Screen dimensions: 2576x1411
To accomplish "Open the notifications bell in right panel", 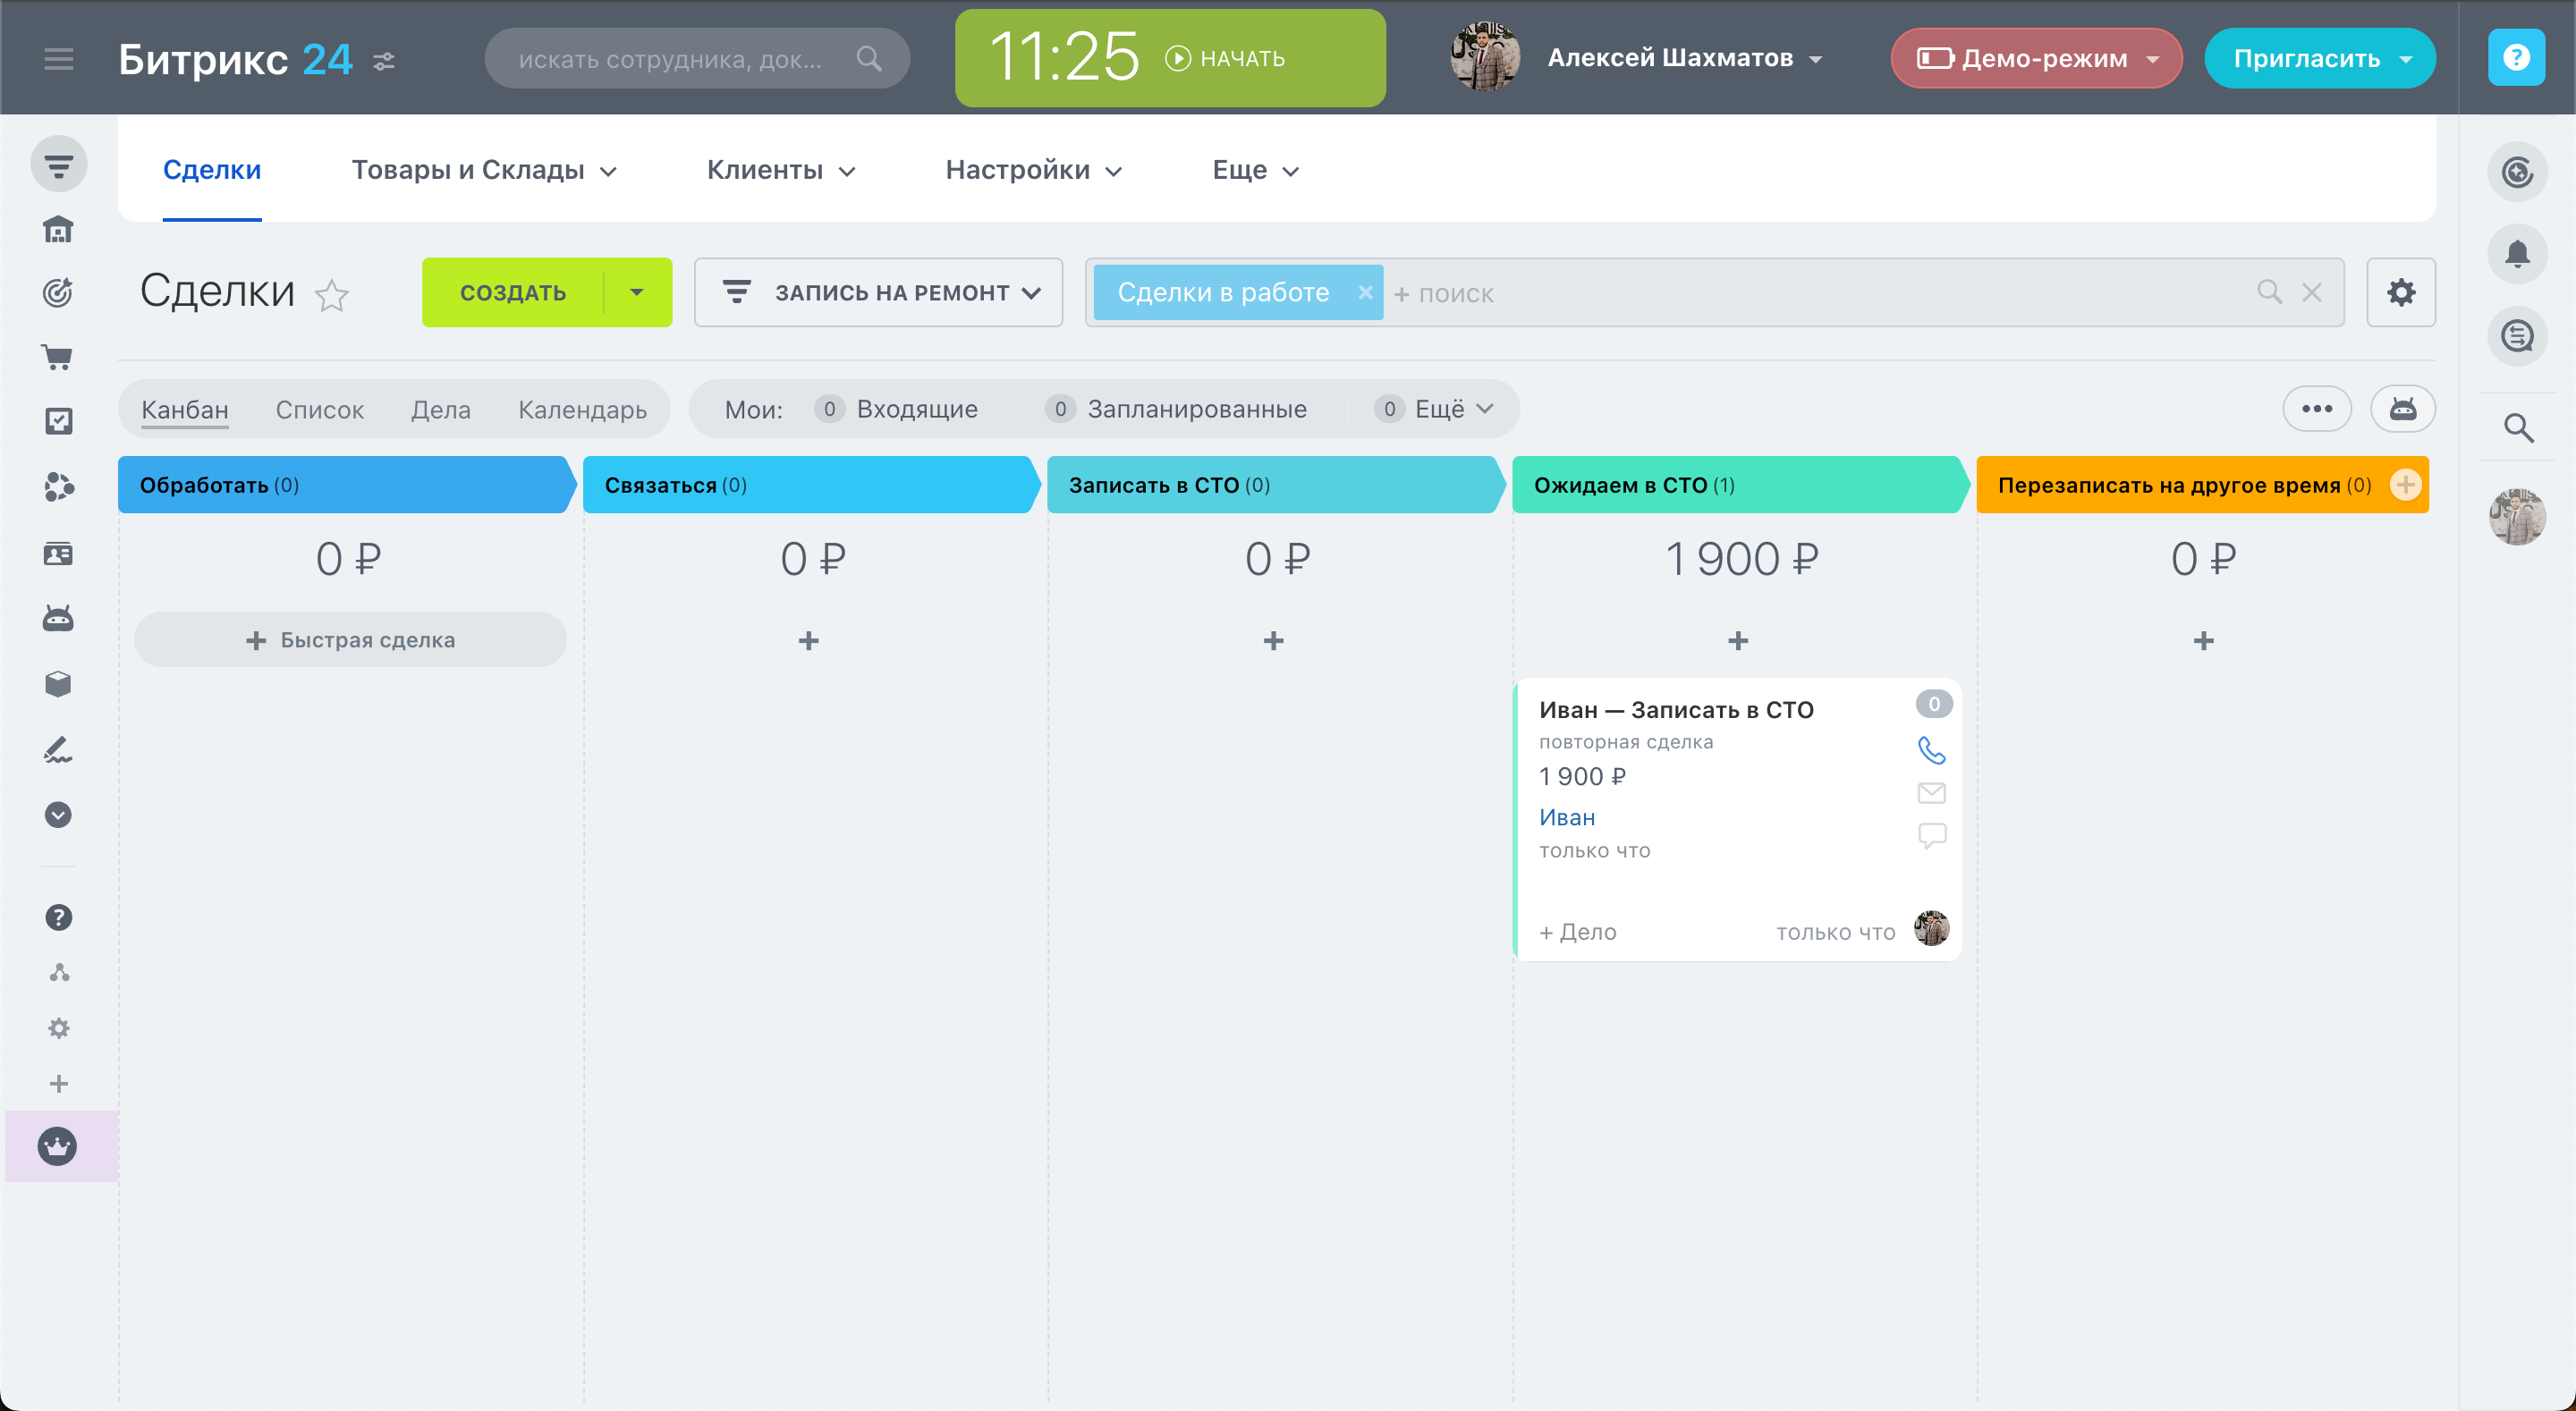I will tap(2516, 254).
